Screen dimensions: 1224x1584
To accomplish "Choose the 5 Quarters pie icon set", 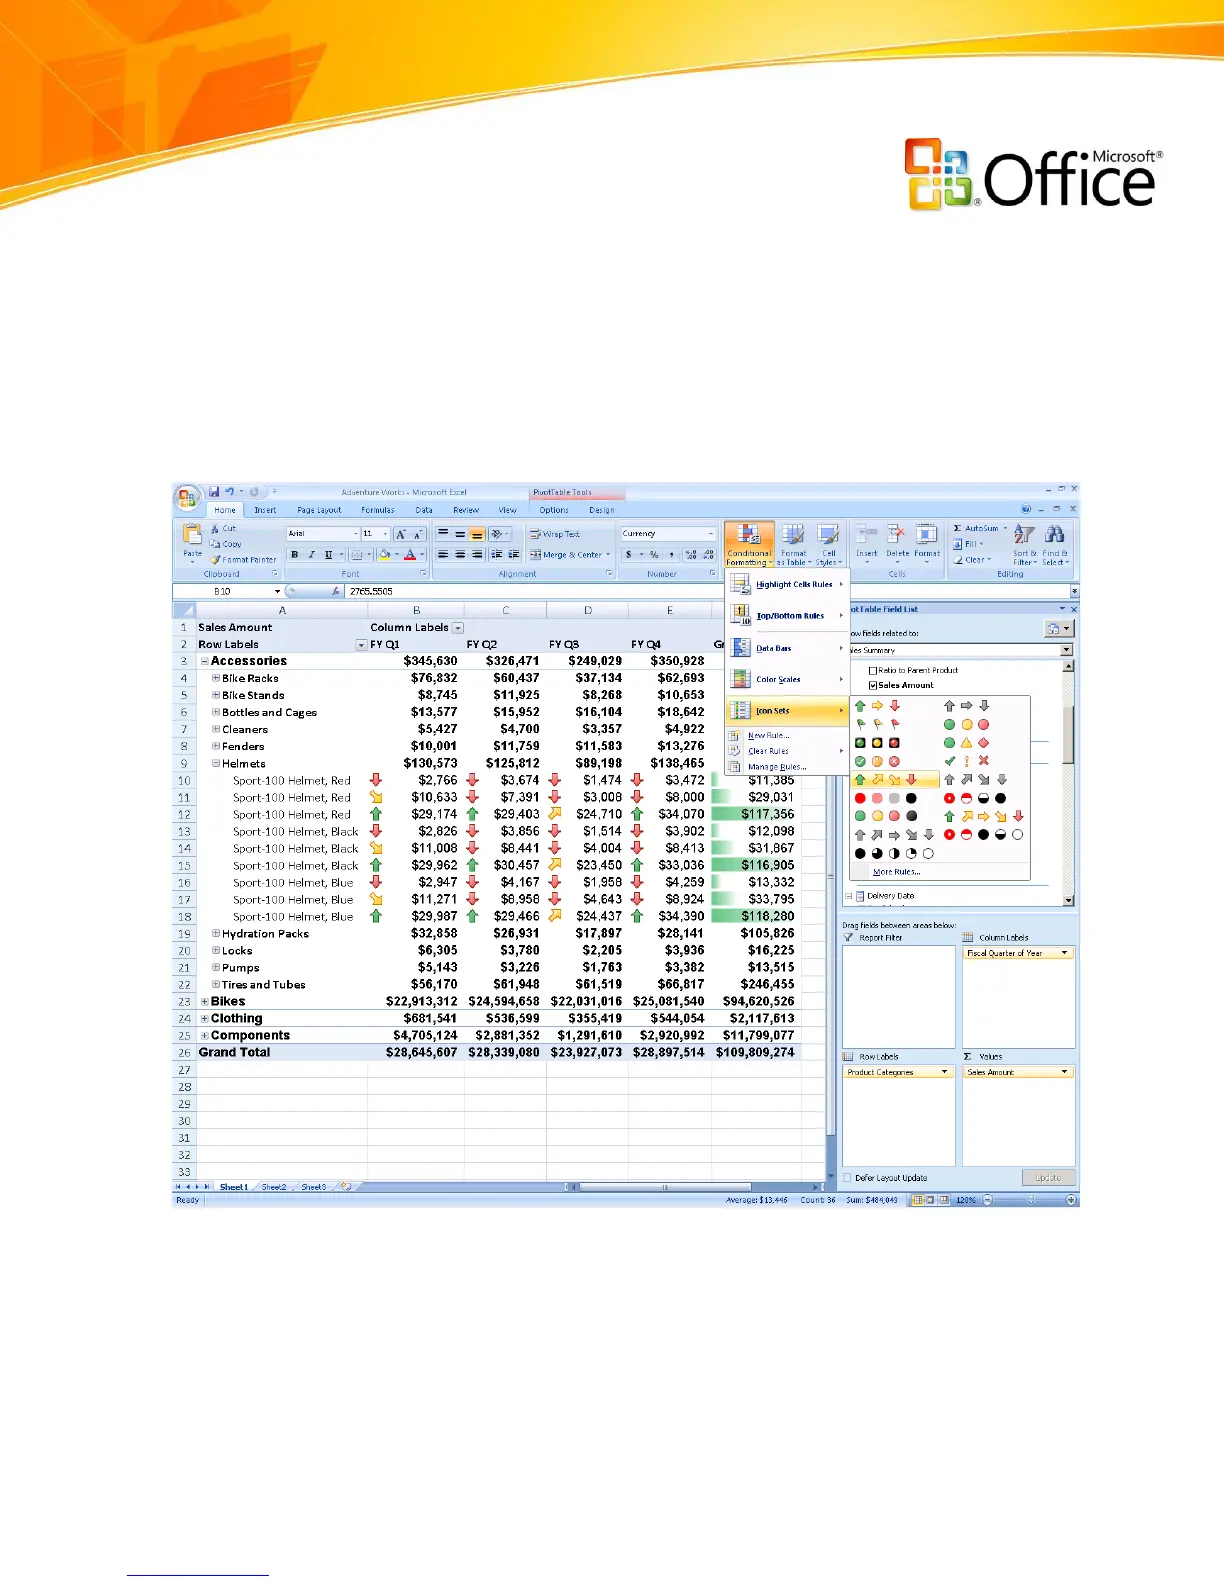I will 894,854.
